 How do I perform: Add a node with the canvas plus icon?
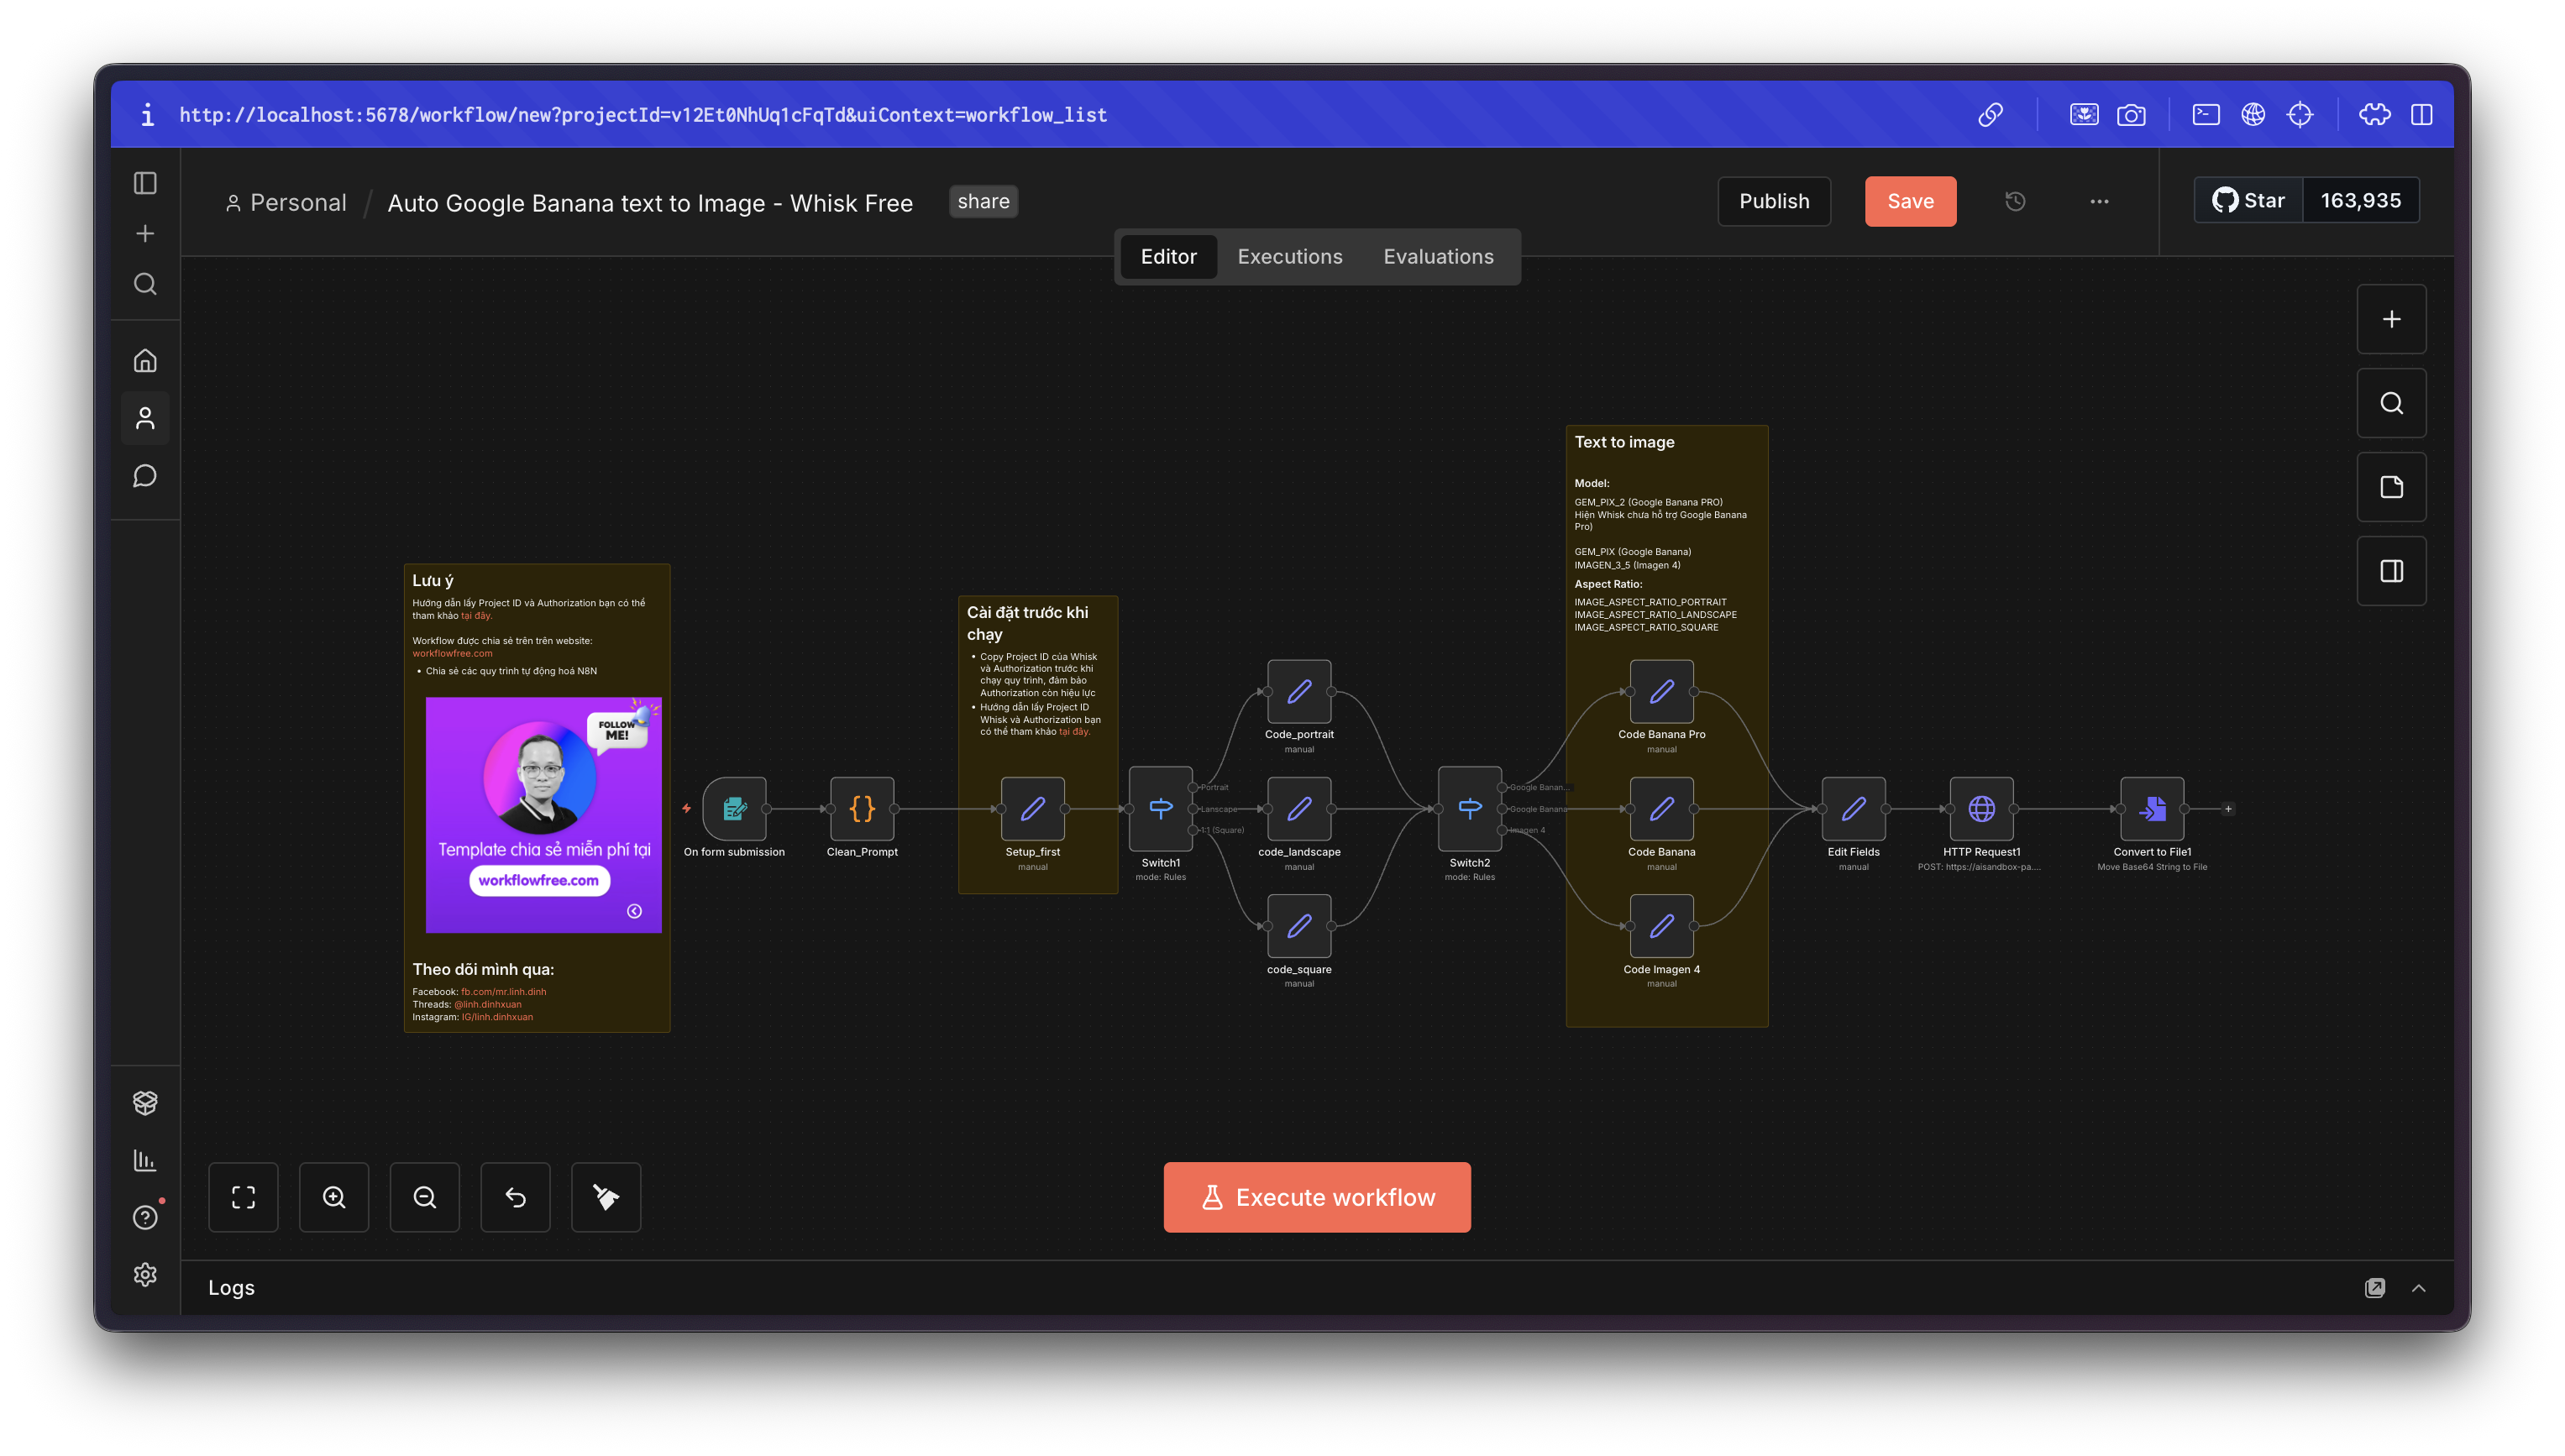(2391, 319)
